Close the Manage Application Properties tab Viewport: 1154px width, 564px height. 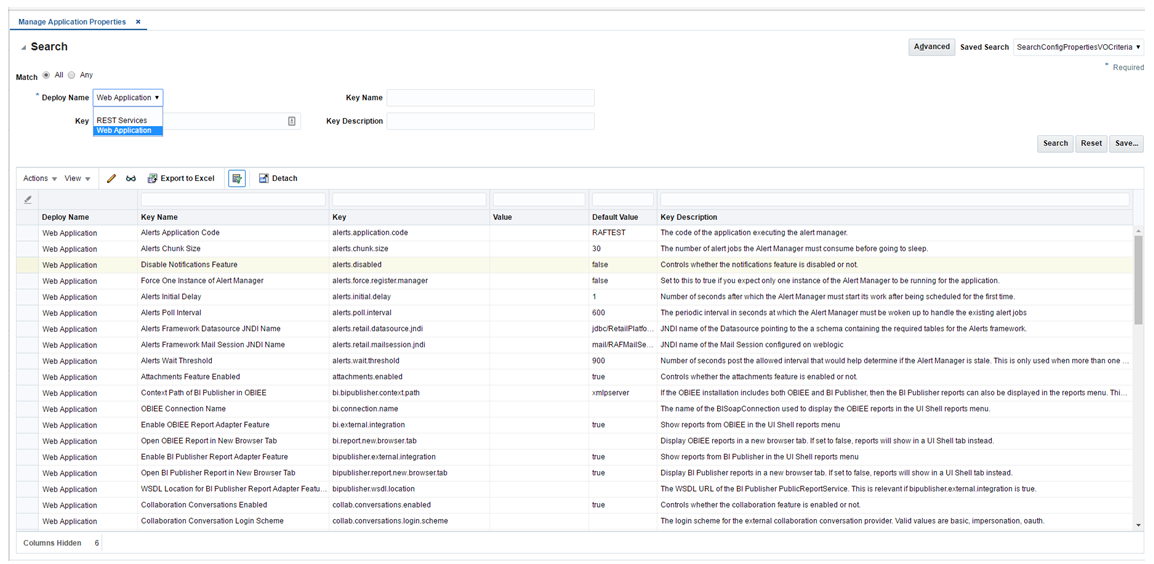point(138,22)
